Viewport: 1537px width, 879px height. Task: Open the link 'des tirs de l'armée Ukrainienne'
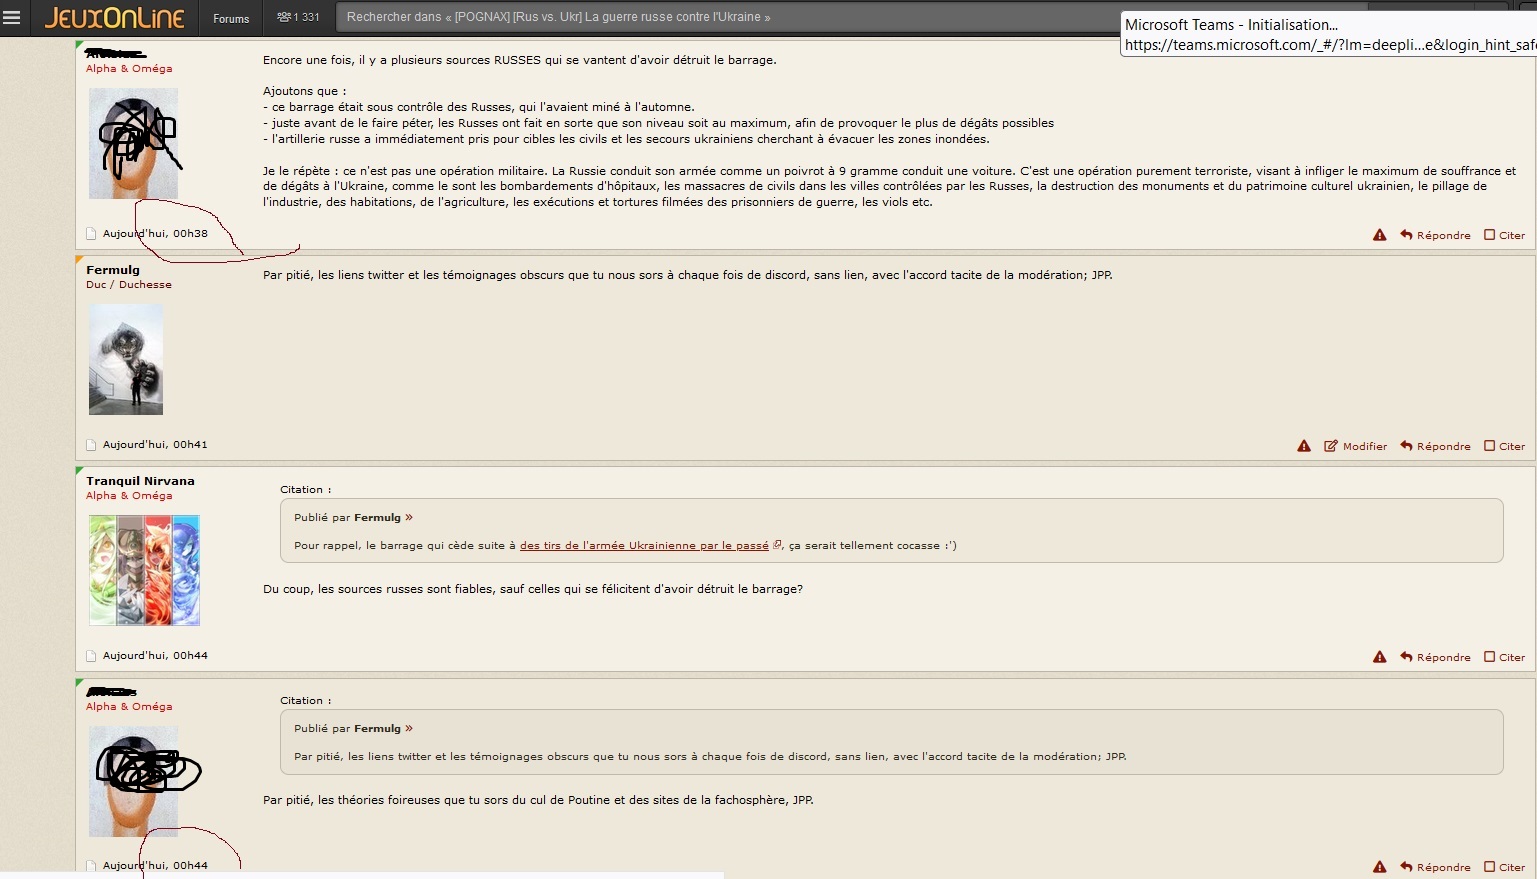coord(644,546)
